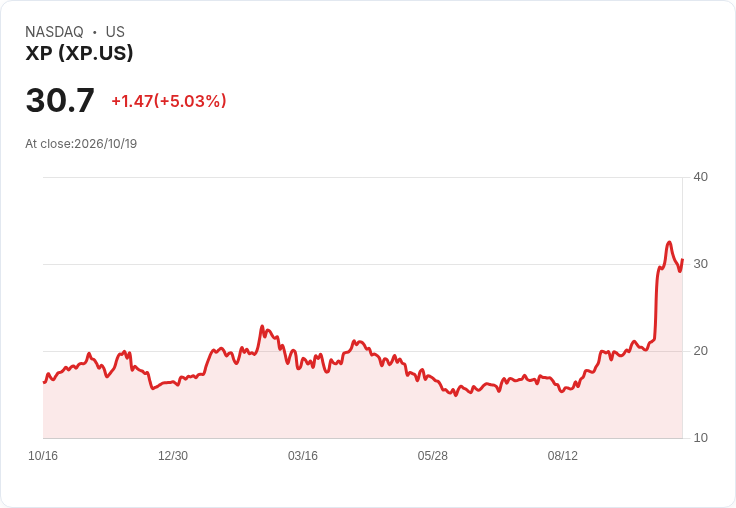736x508 pixels.
Task: Select the 08/12 date on the x-axis
Action: click(563, 456)
